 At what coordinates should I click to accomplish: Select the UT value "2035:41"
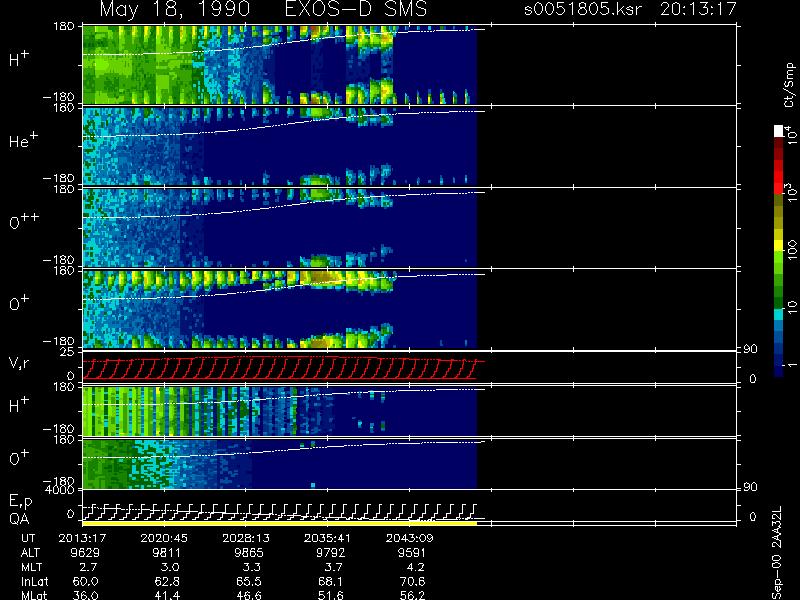tap(328, 538)
